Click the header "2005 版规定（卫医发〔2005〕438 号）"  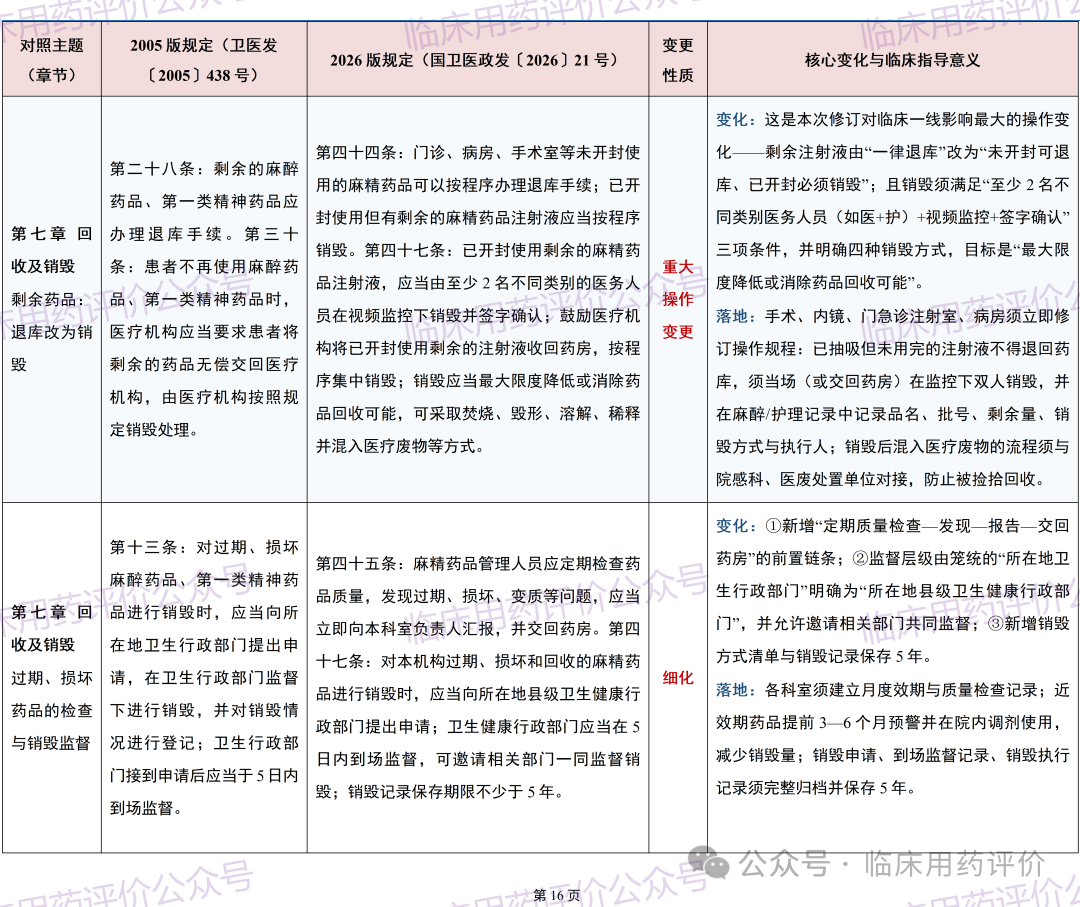coord(204,60)
